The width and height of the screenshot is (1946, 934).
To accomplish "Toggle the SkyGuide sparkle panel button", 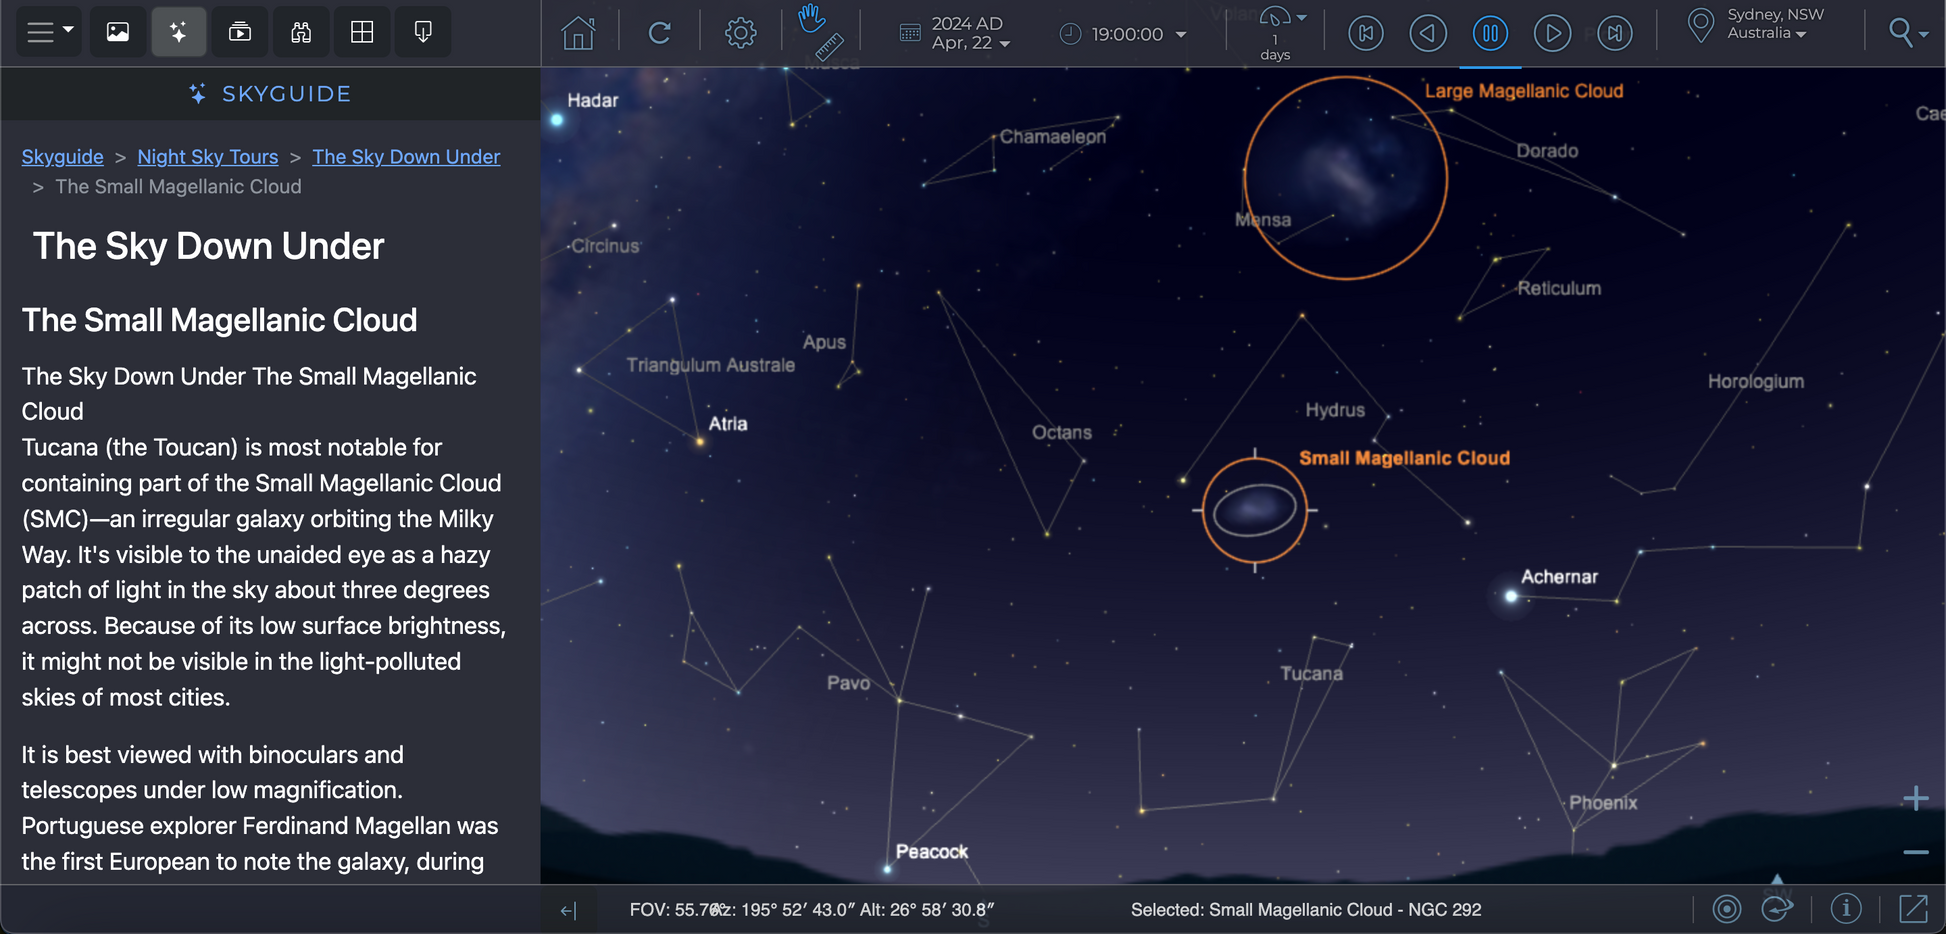I will point(178,32).
